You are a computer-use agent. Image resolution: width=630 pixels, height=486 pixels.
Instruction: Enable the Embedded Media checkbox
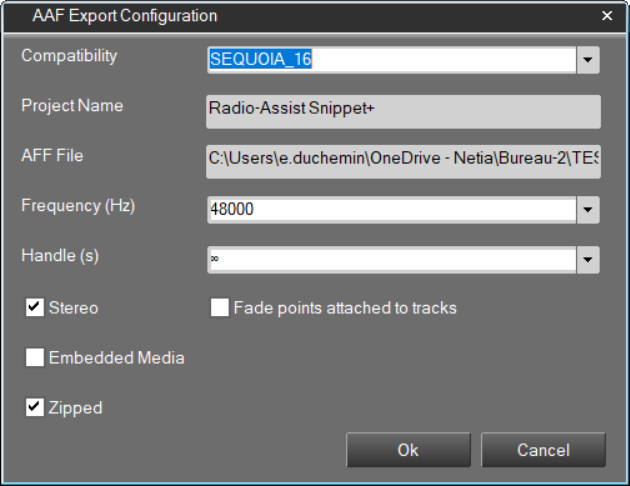click(35, 357)
